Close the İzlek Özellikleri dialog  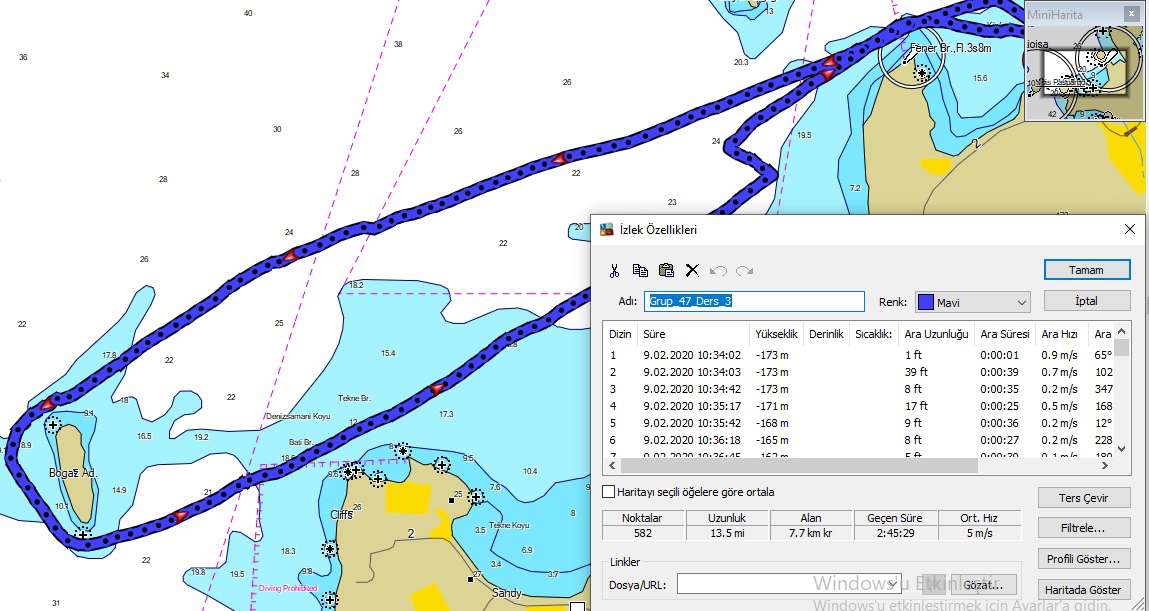click(1129, 230)
